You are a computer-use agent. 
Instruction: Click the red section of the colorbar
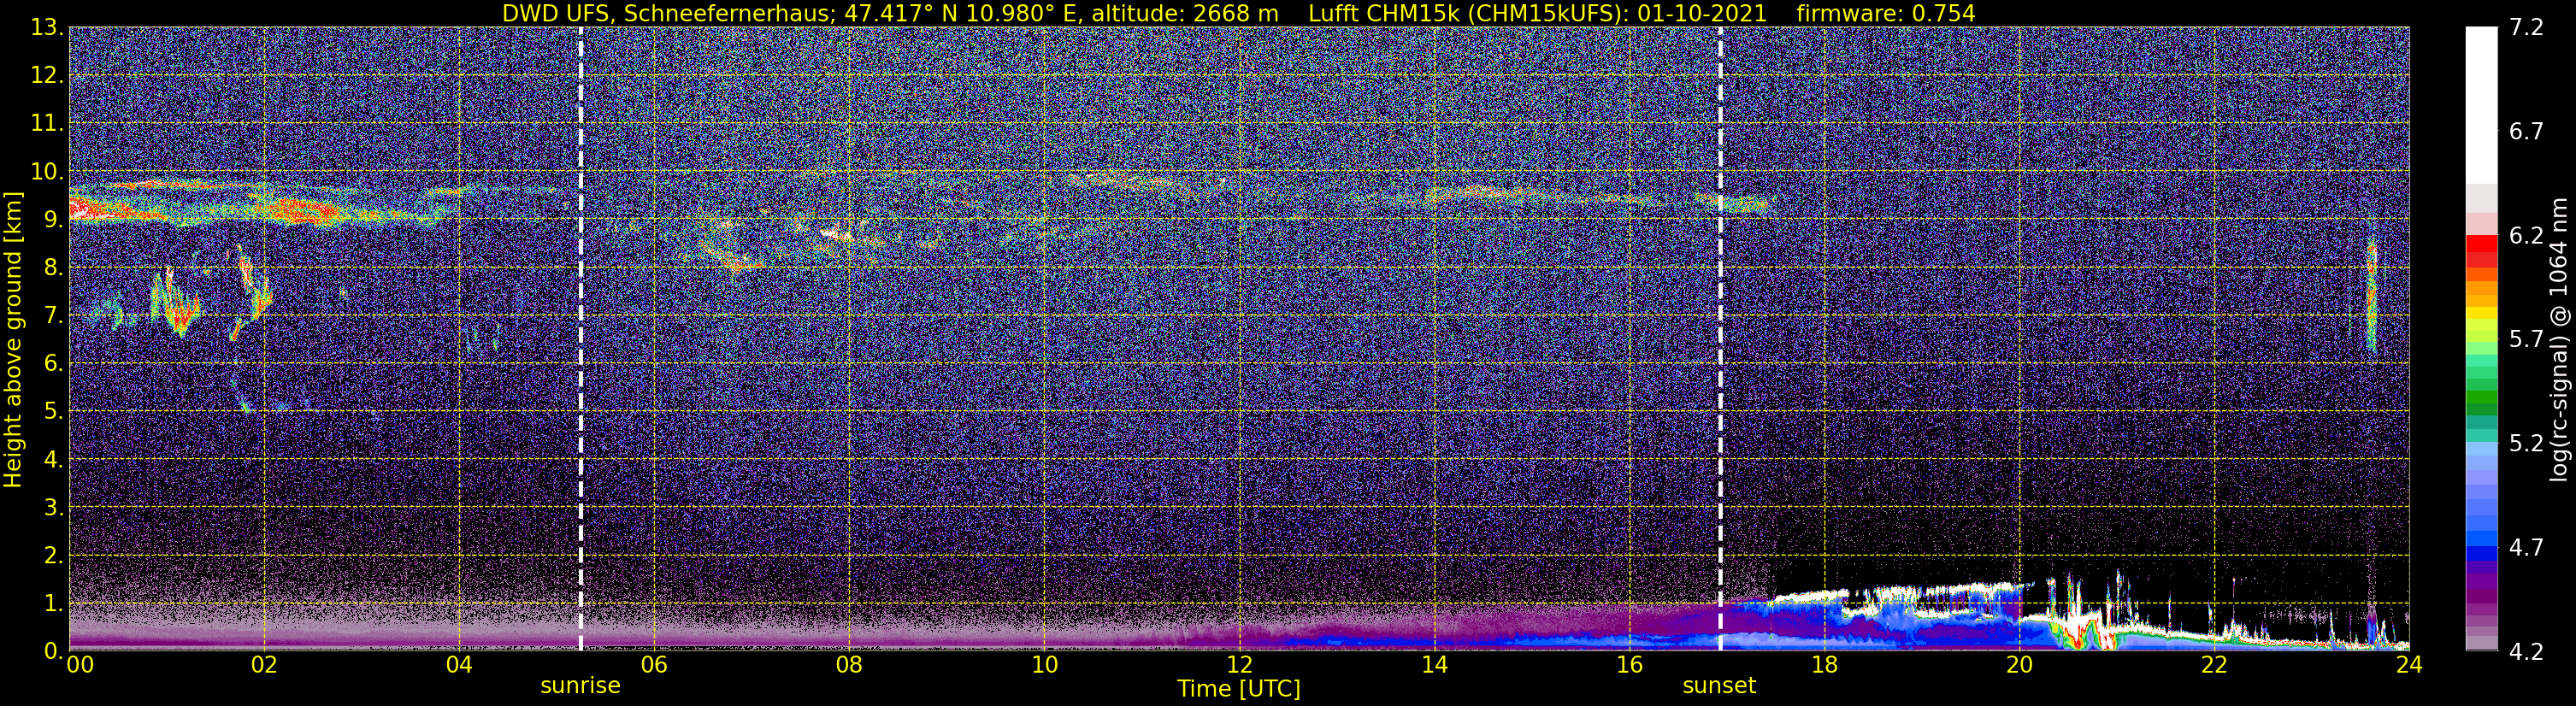point(2481,250)
